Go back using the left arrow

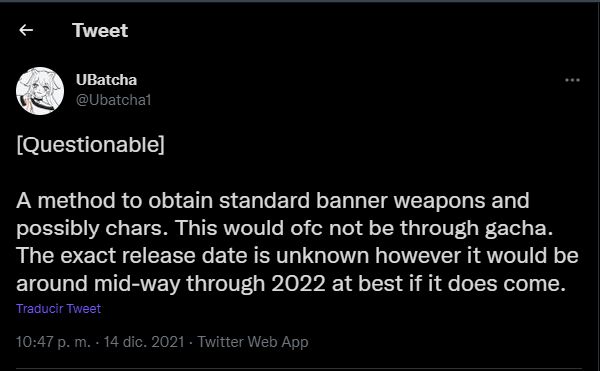26,30
